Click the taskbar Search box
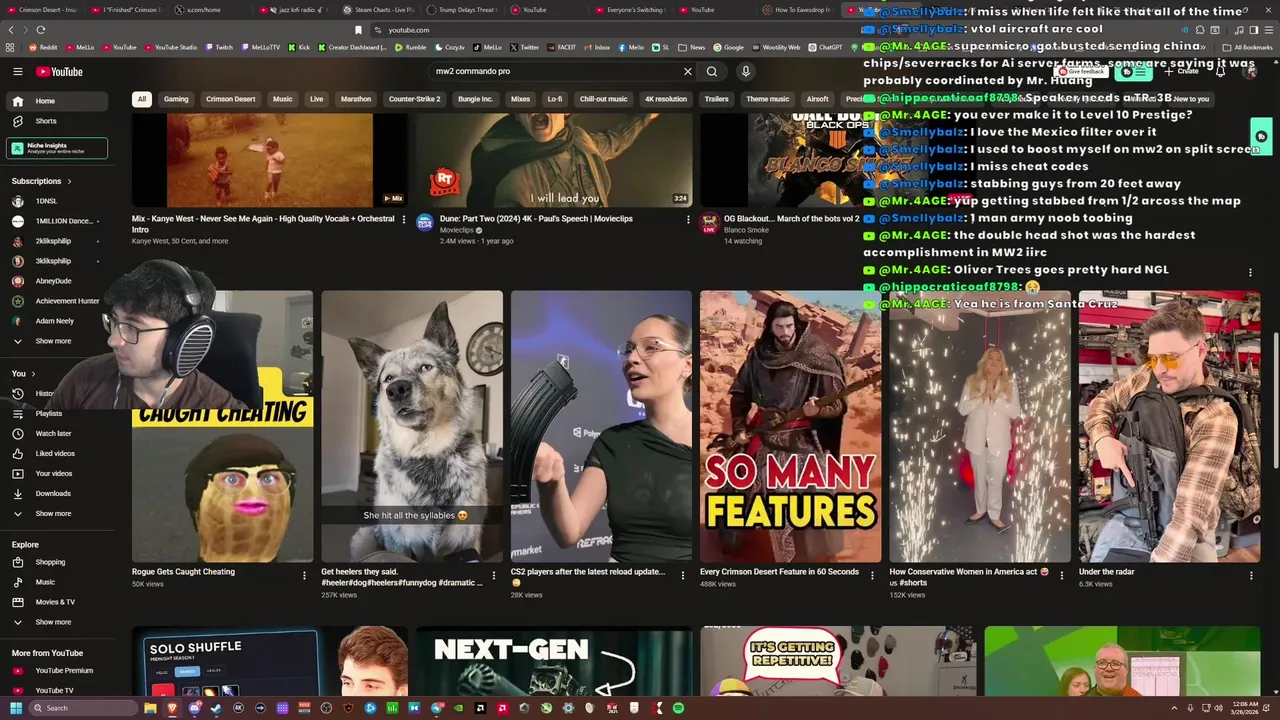Image resolution: width=1280 pixels, height=720 pixels. (85, 708)
